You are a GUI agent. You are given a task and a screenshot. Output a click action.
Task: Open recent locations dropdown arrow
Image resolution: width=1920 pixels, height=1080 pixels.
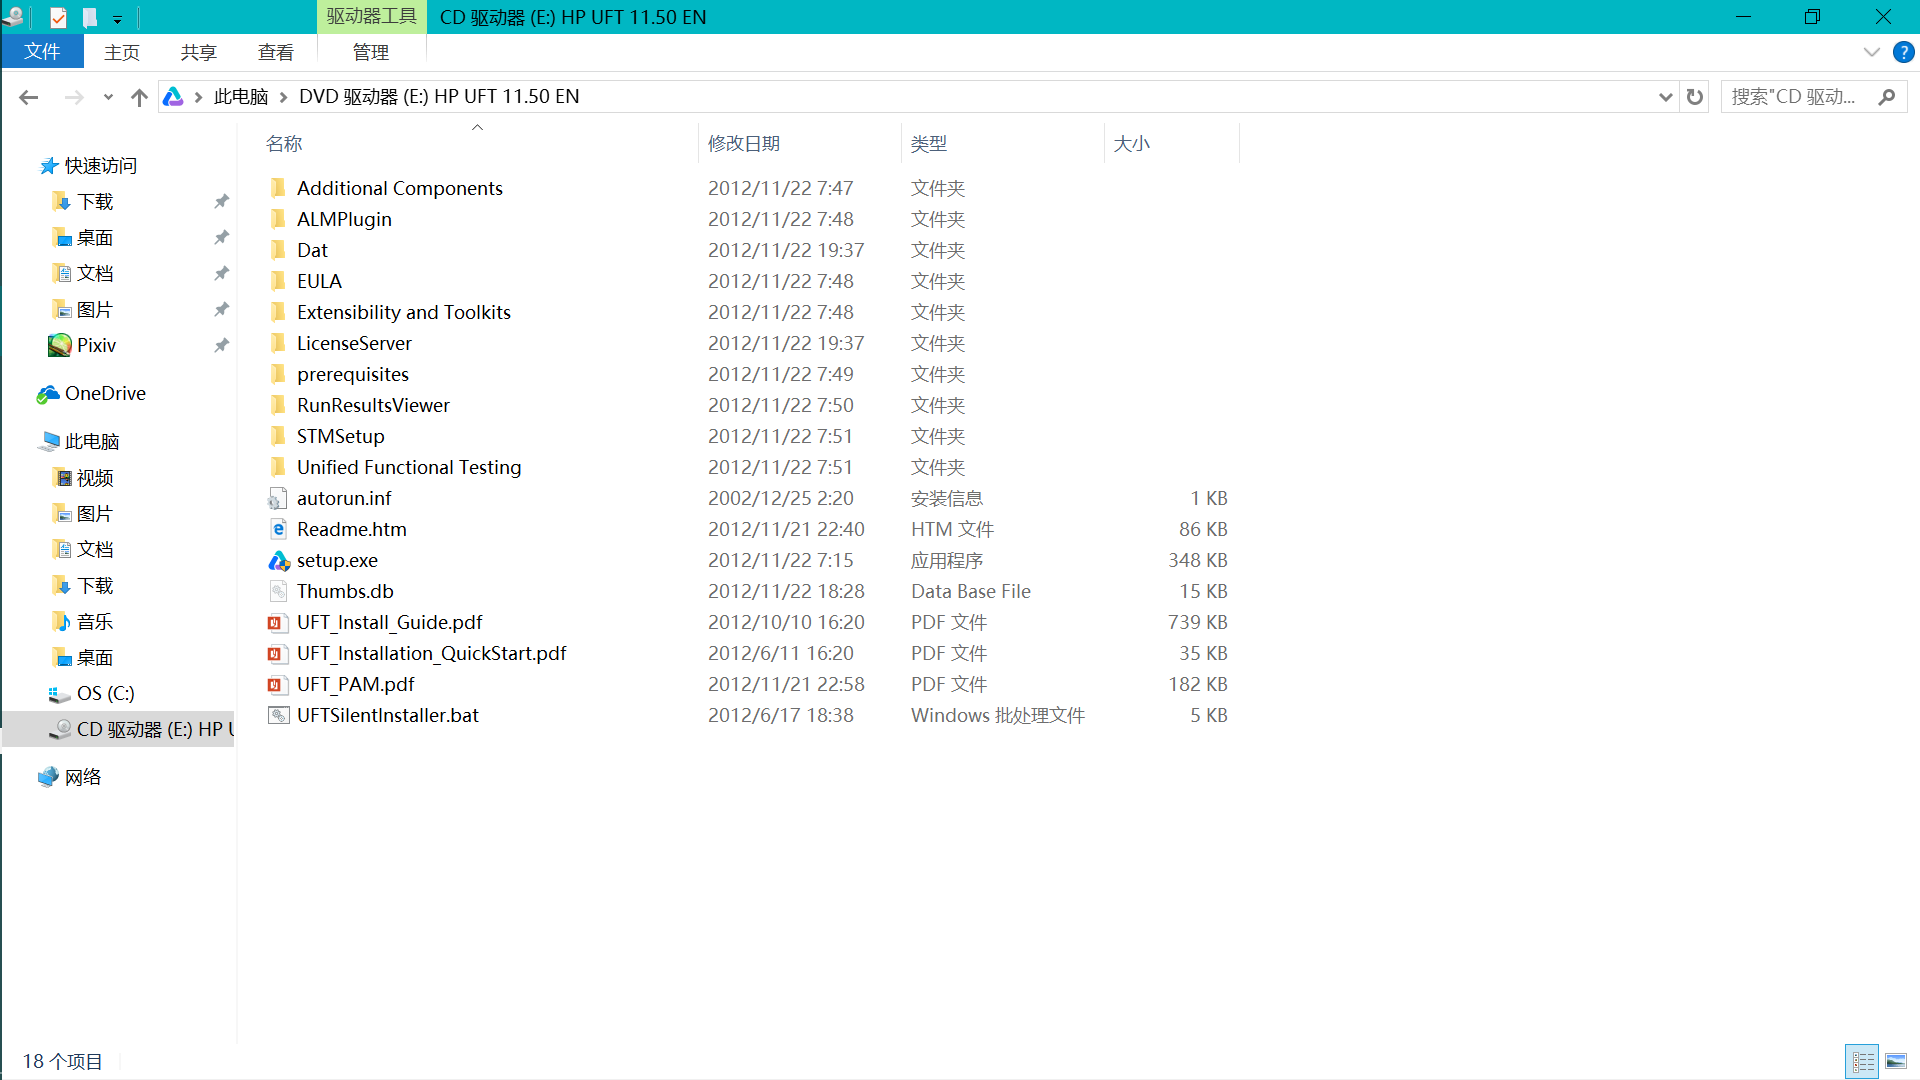pyautogui.click(x=108, y=97)
